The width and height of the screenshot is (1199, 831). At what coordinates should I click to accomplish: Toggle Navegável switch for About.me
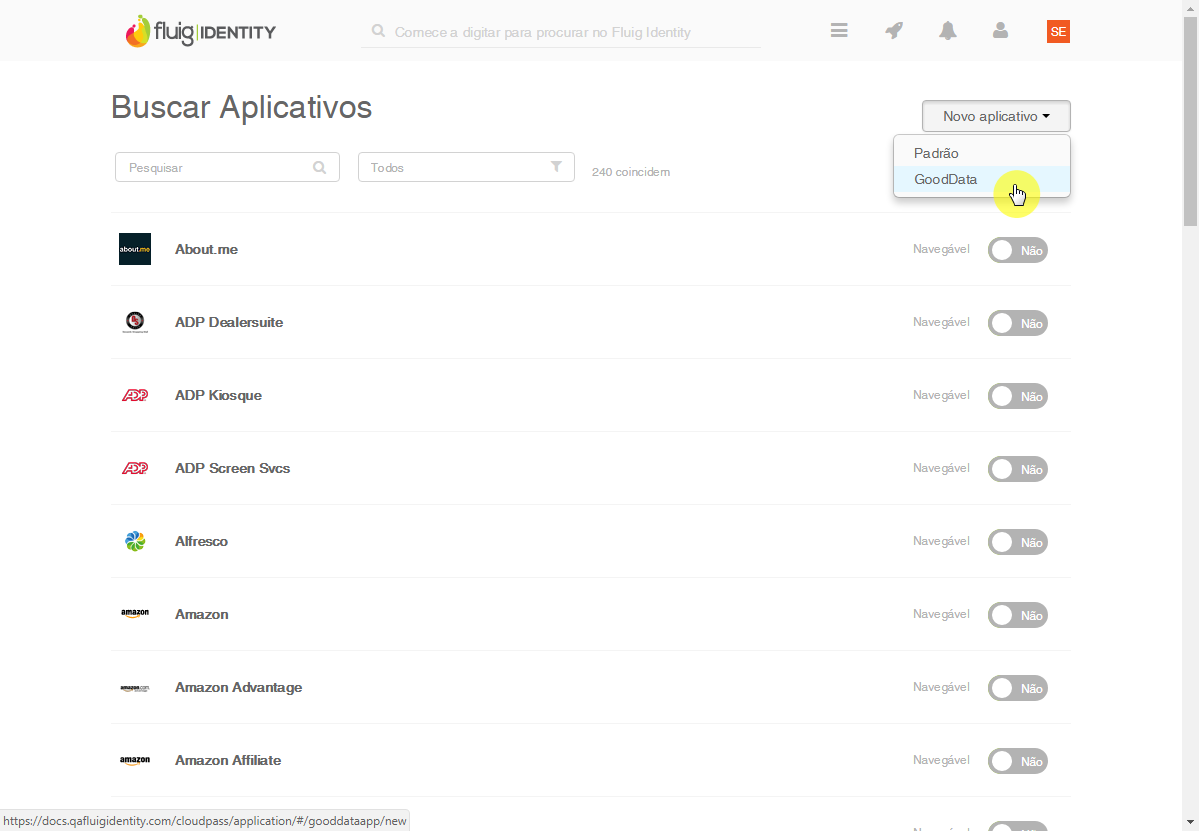[1017, 250]
